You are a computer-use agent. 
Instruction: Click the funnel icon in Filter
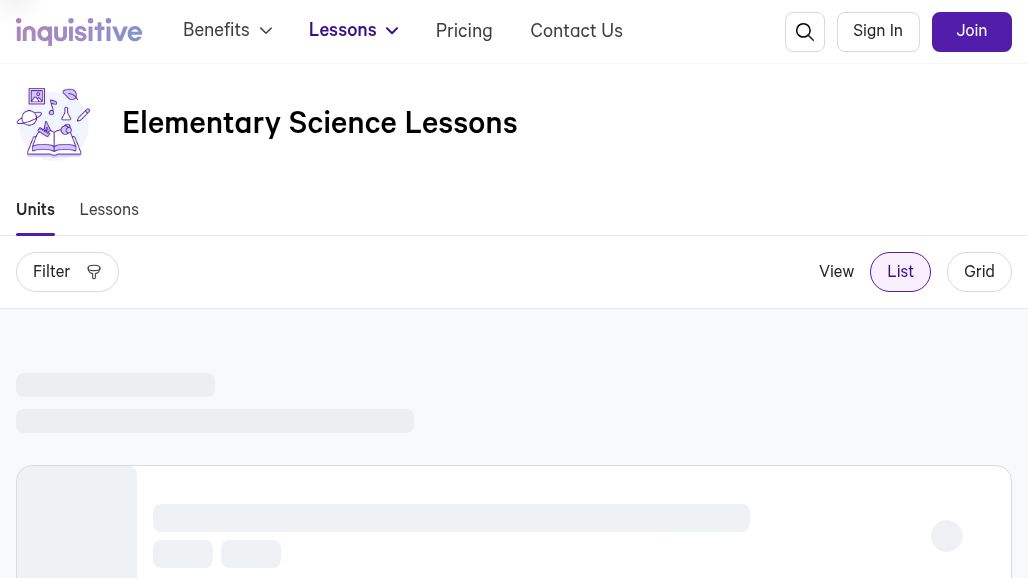click(94, 272)
